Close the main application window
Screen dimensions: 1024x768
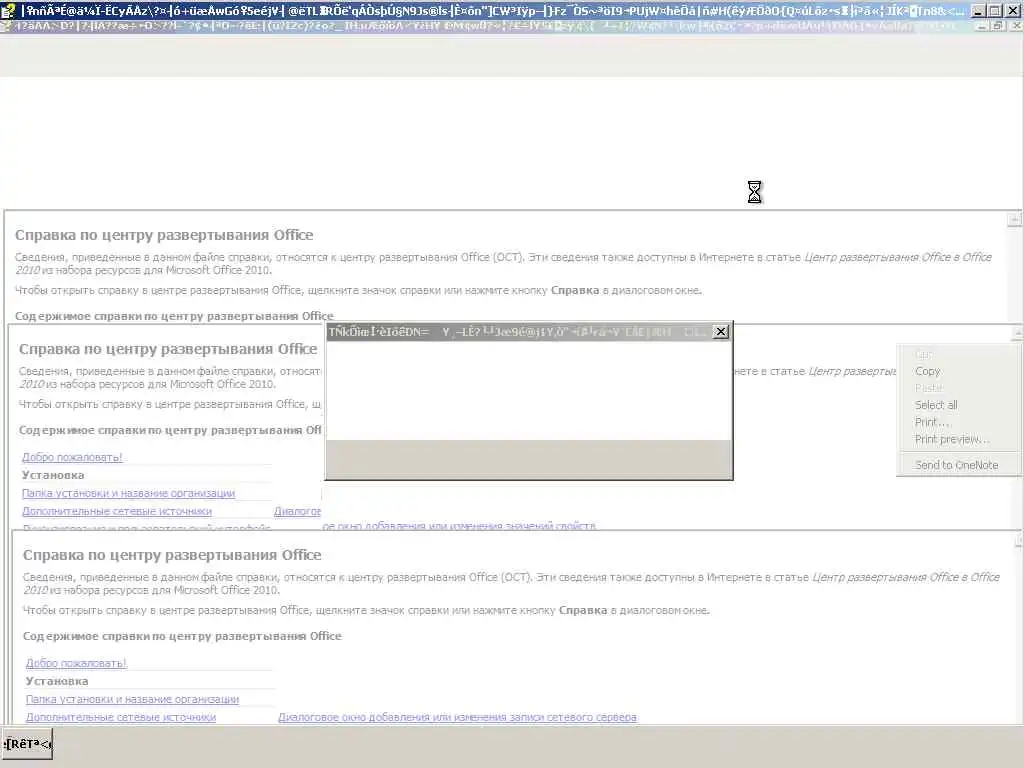[1013, 10]
